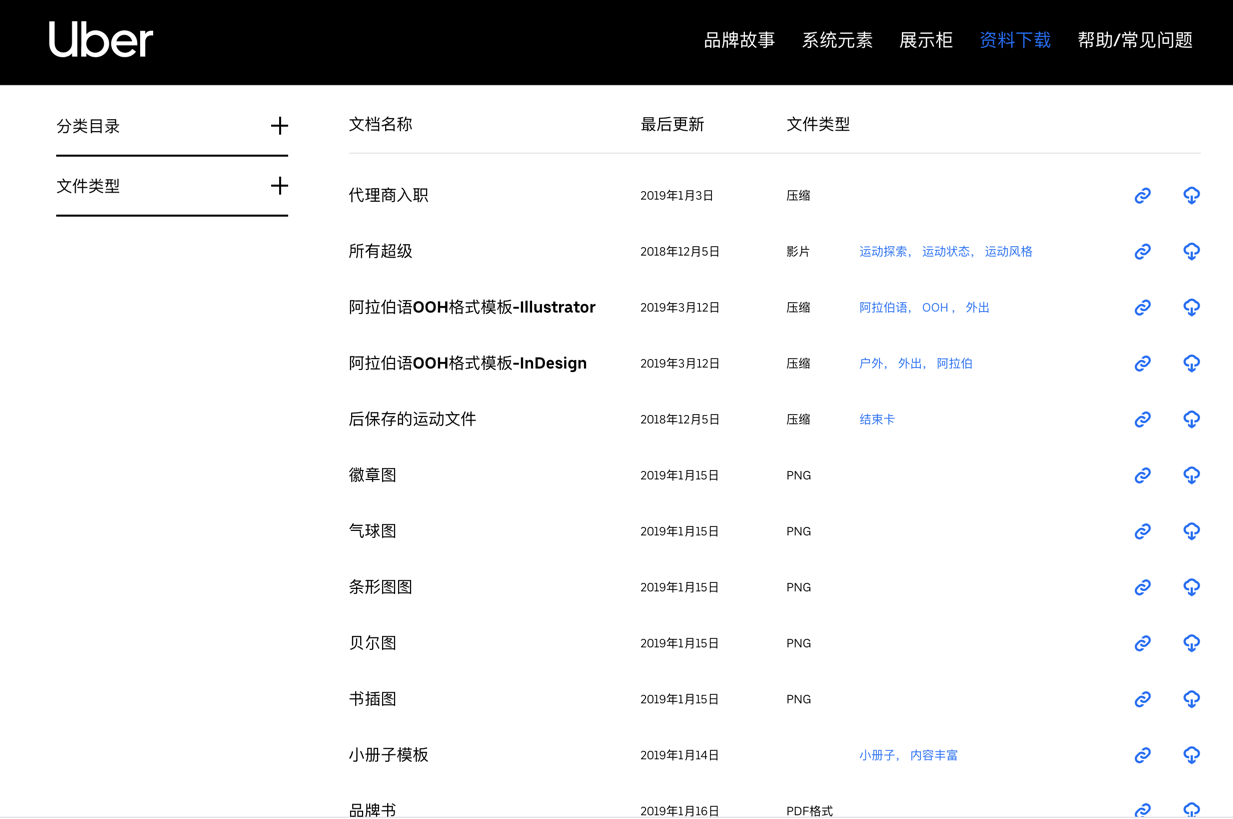
Task: Download 阿拉伯语OOH格式模板-Illustrator file
Action: [x=1191, y=308]
